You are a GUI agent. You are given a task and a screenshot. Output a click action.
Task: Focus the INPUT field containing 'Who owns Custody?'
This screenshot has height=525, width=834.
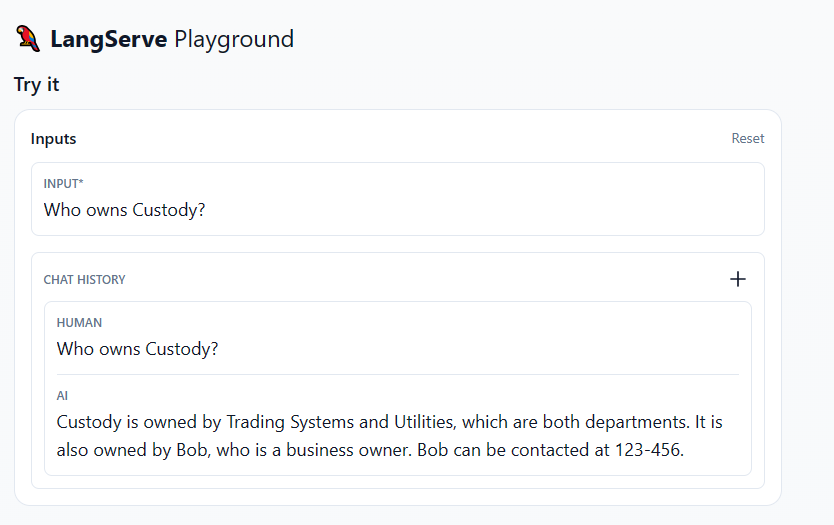point(397,210)
